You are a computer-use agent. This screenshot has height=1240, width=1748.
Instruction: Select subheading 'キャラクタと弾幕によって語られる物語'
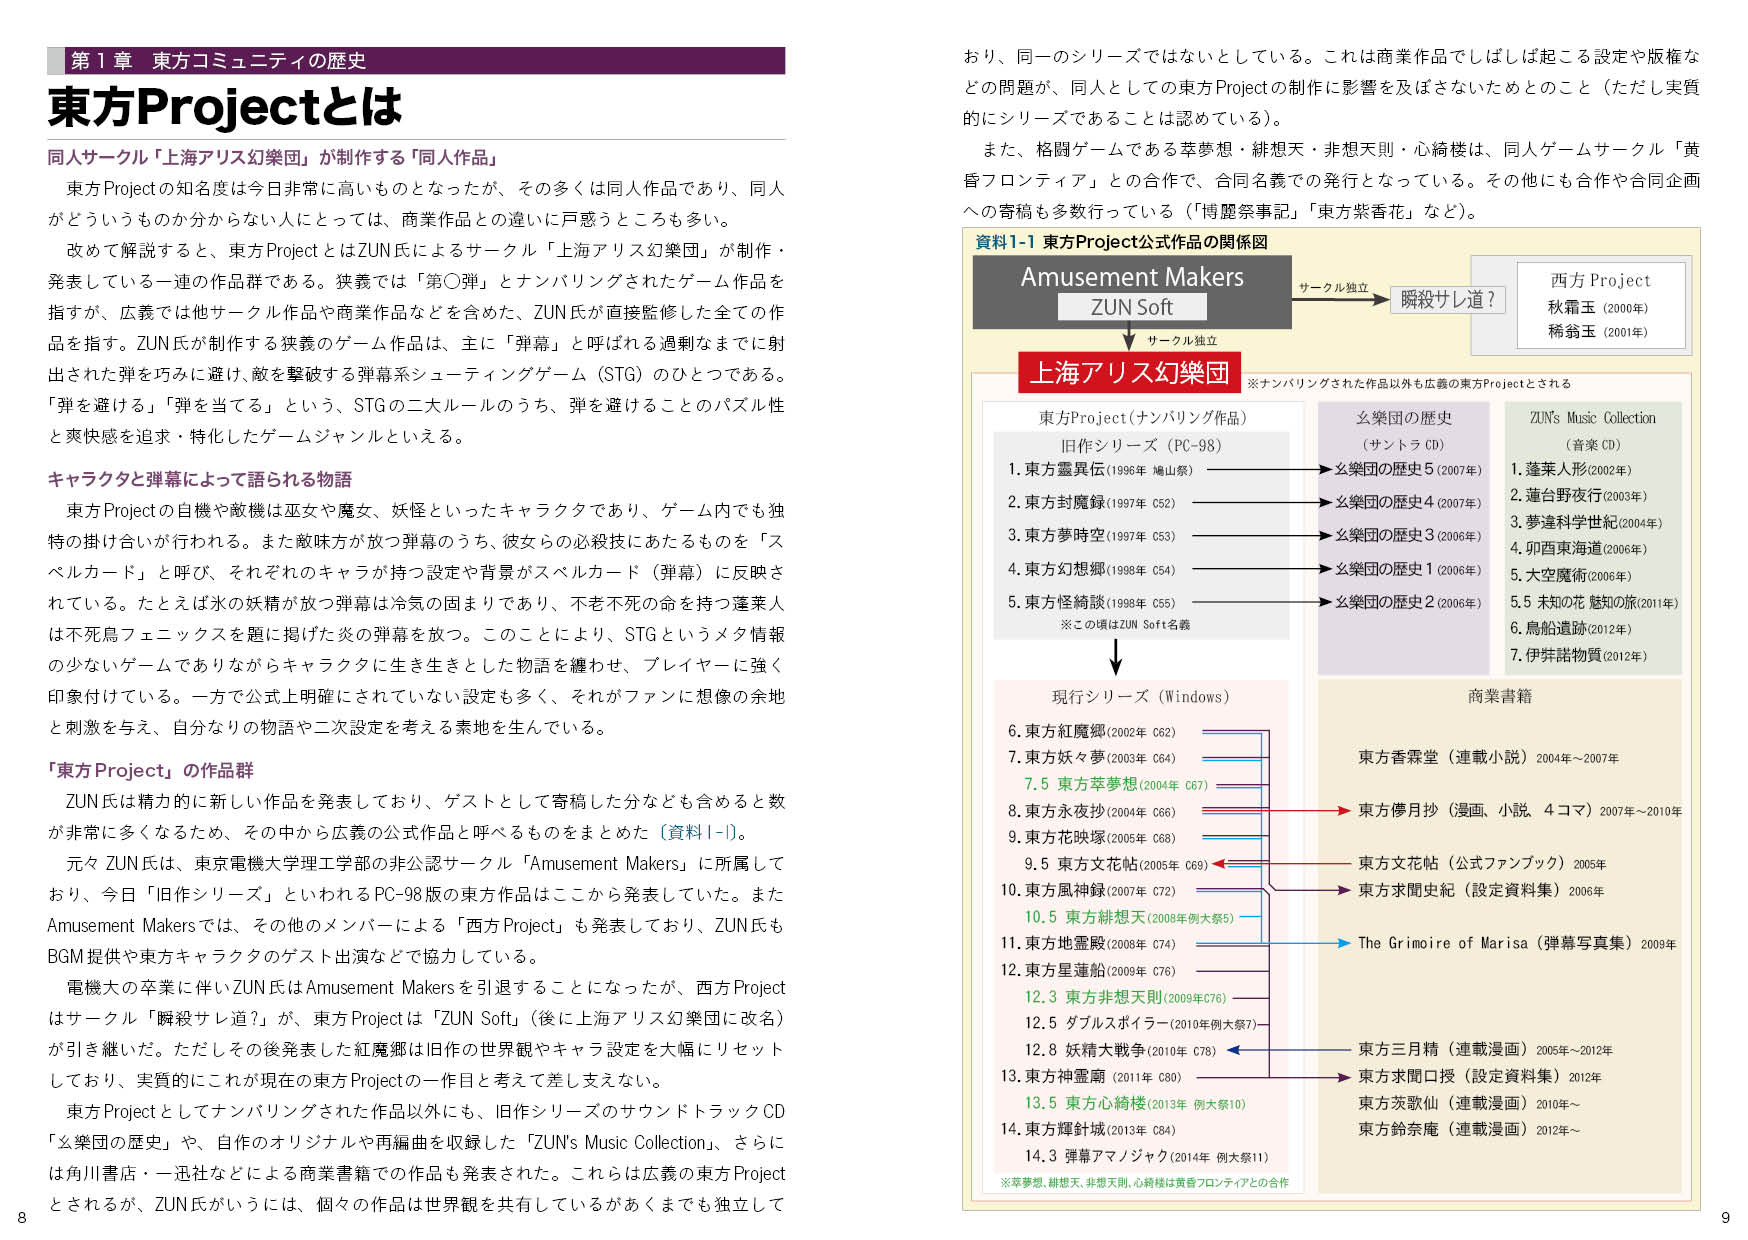200,479
